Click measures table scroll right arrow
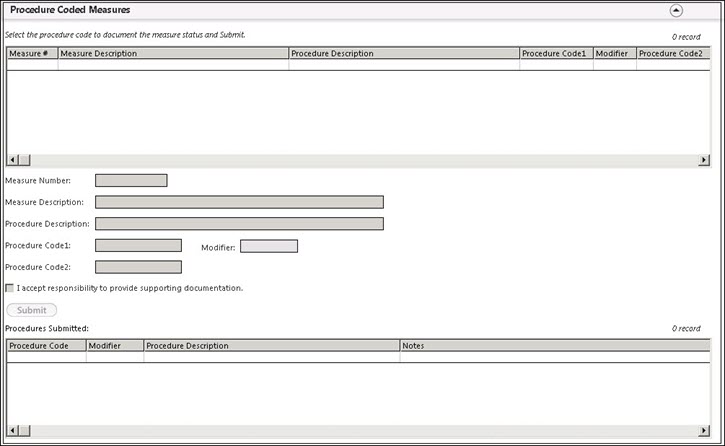725x446 pixels. 704,160
